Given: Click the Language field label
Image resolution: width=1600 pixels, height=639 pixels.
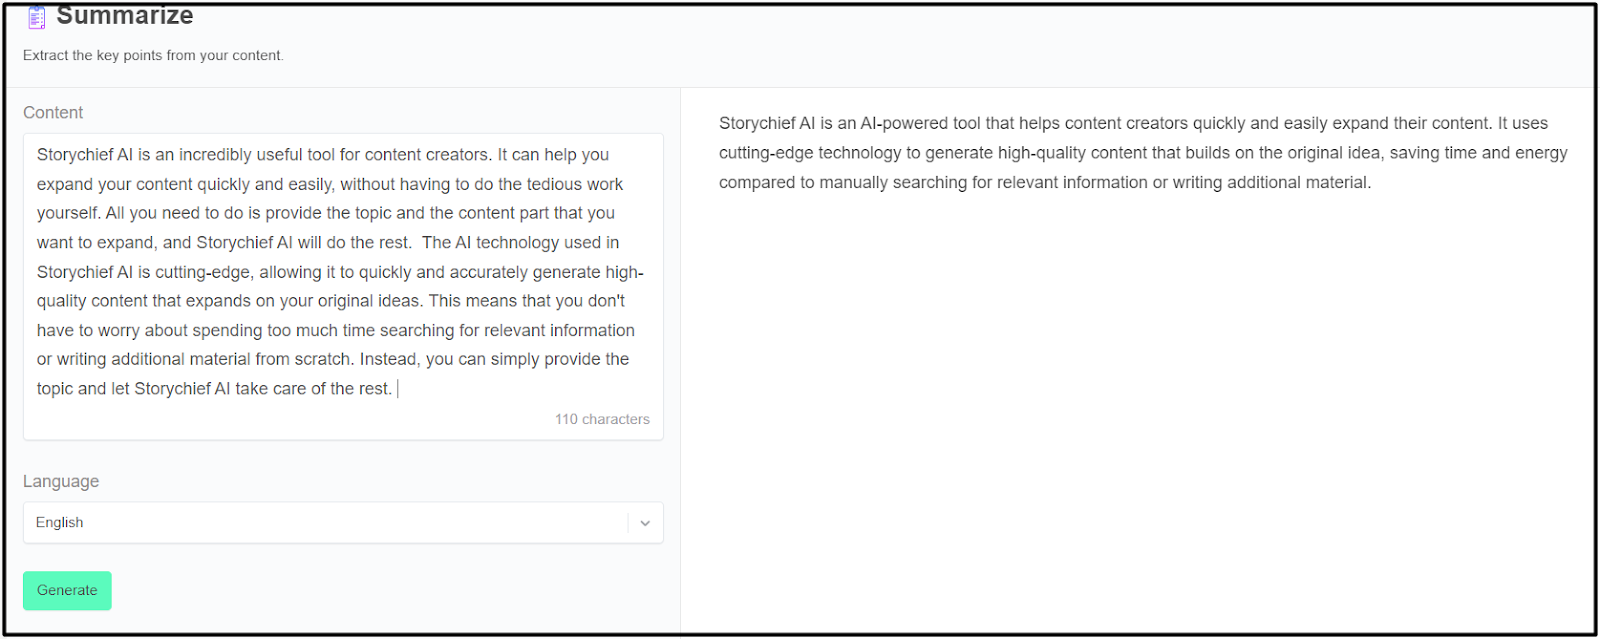Looking at the screenshot, I should tap(61, 481).
